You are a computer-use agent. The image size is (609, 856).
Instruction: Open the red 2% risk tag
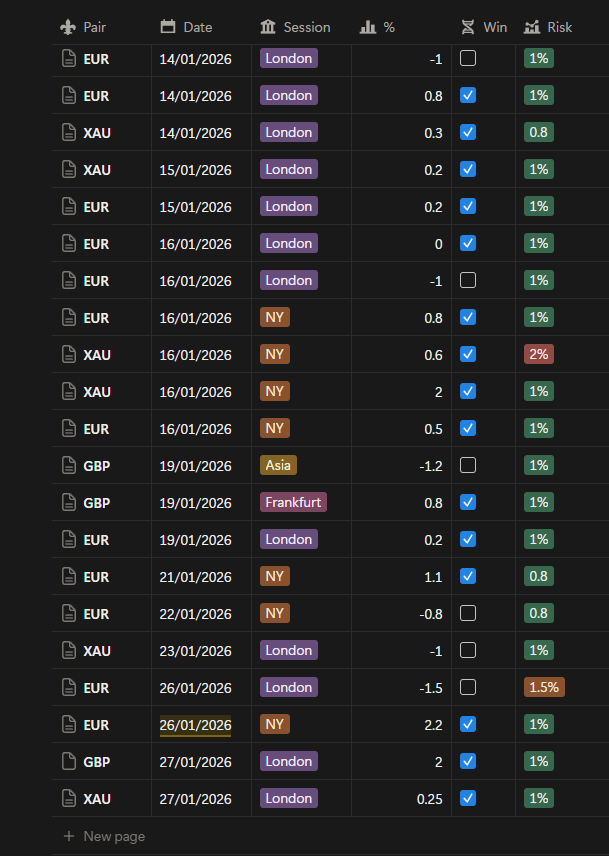[539, 354]
